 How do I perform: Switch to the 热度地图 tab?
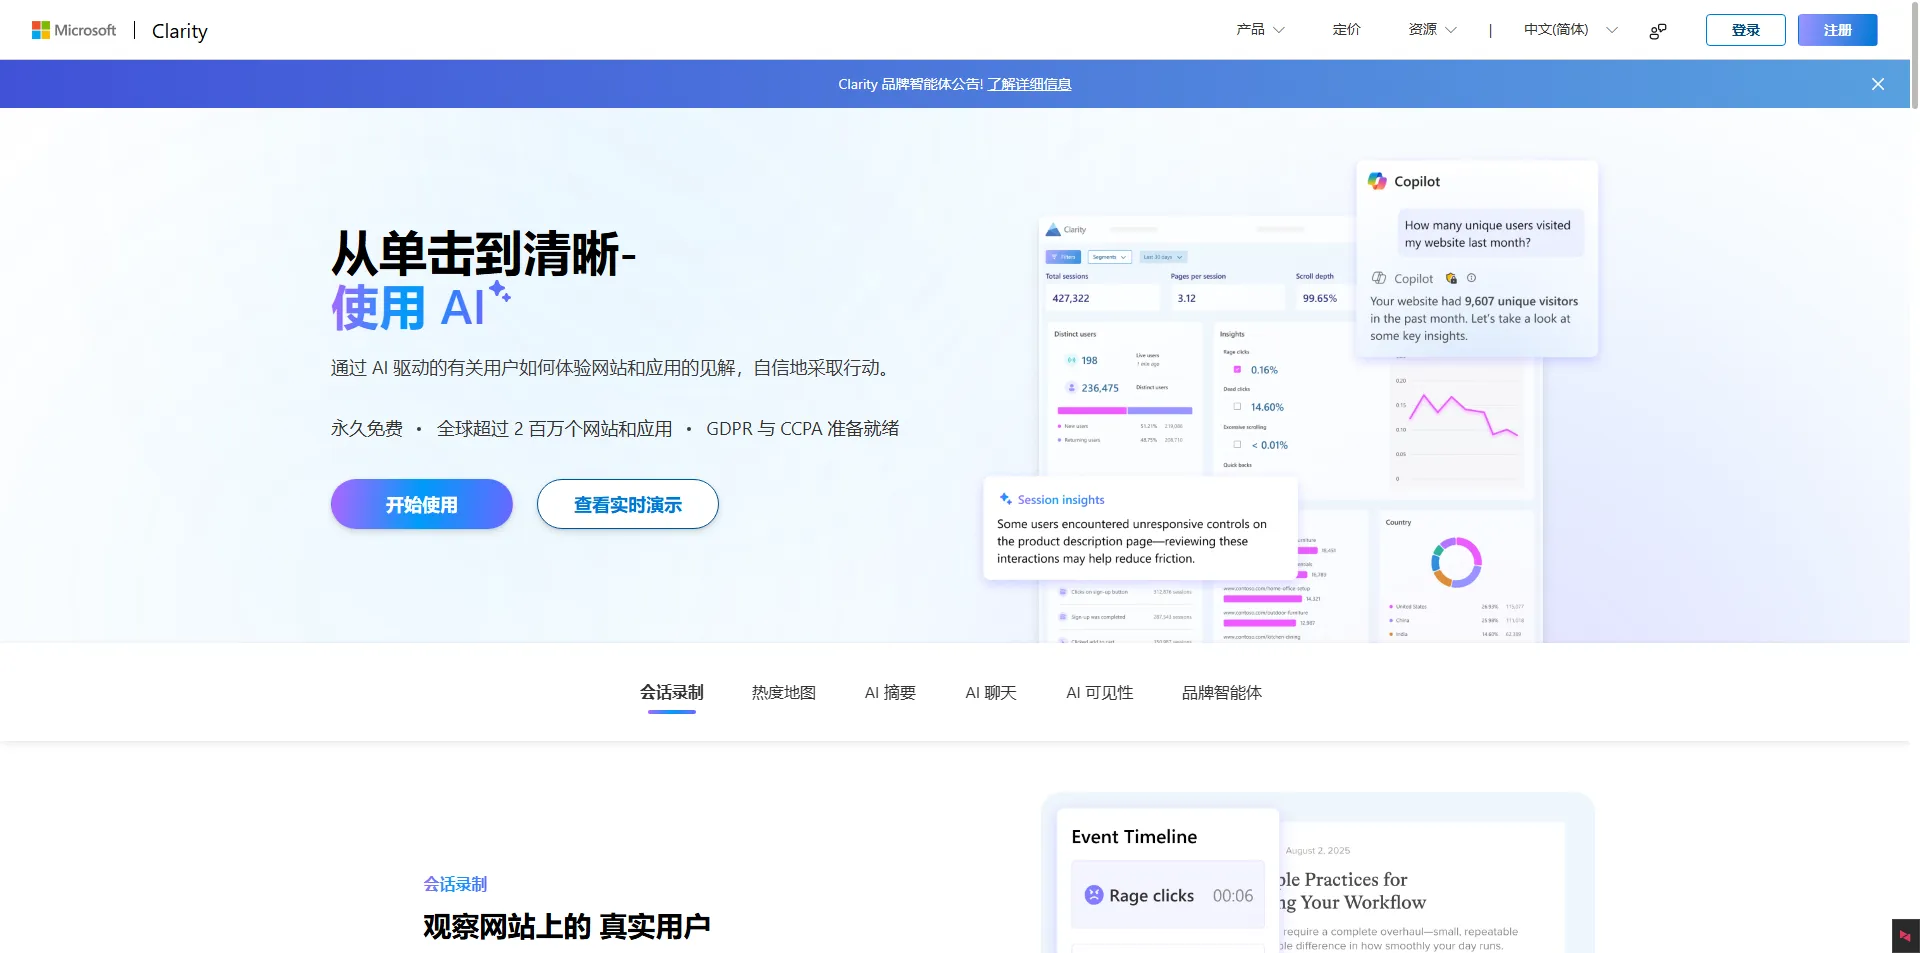[x=783, y=692]
